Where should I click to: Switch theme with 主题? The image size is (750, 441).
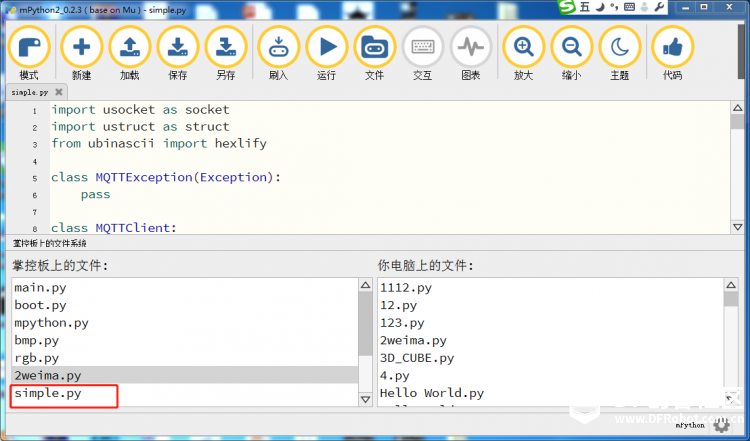pos(620,53)
